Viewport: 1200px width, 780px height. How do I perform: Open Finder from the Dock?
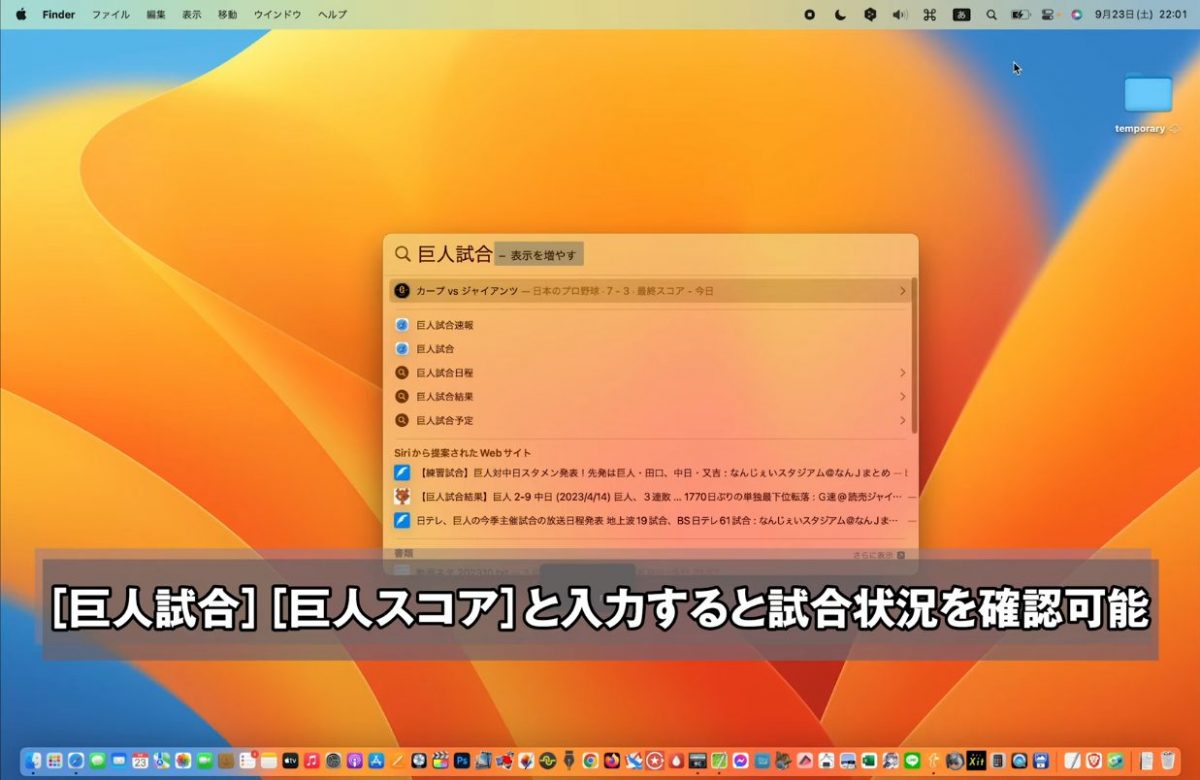point(33,761)
